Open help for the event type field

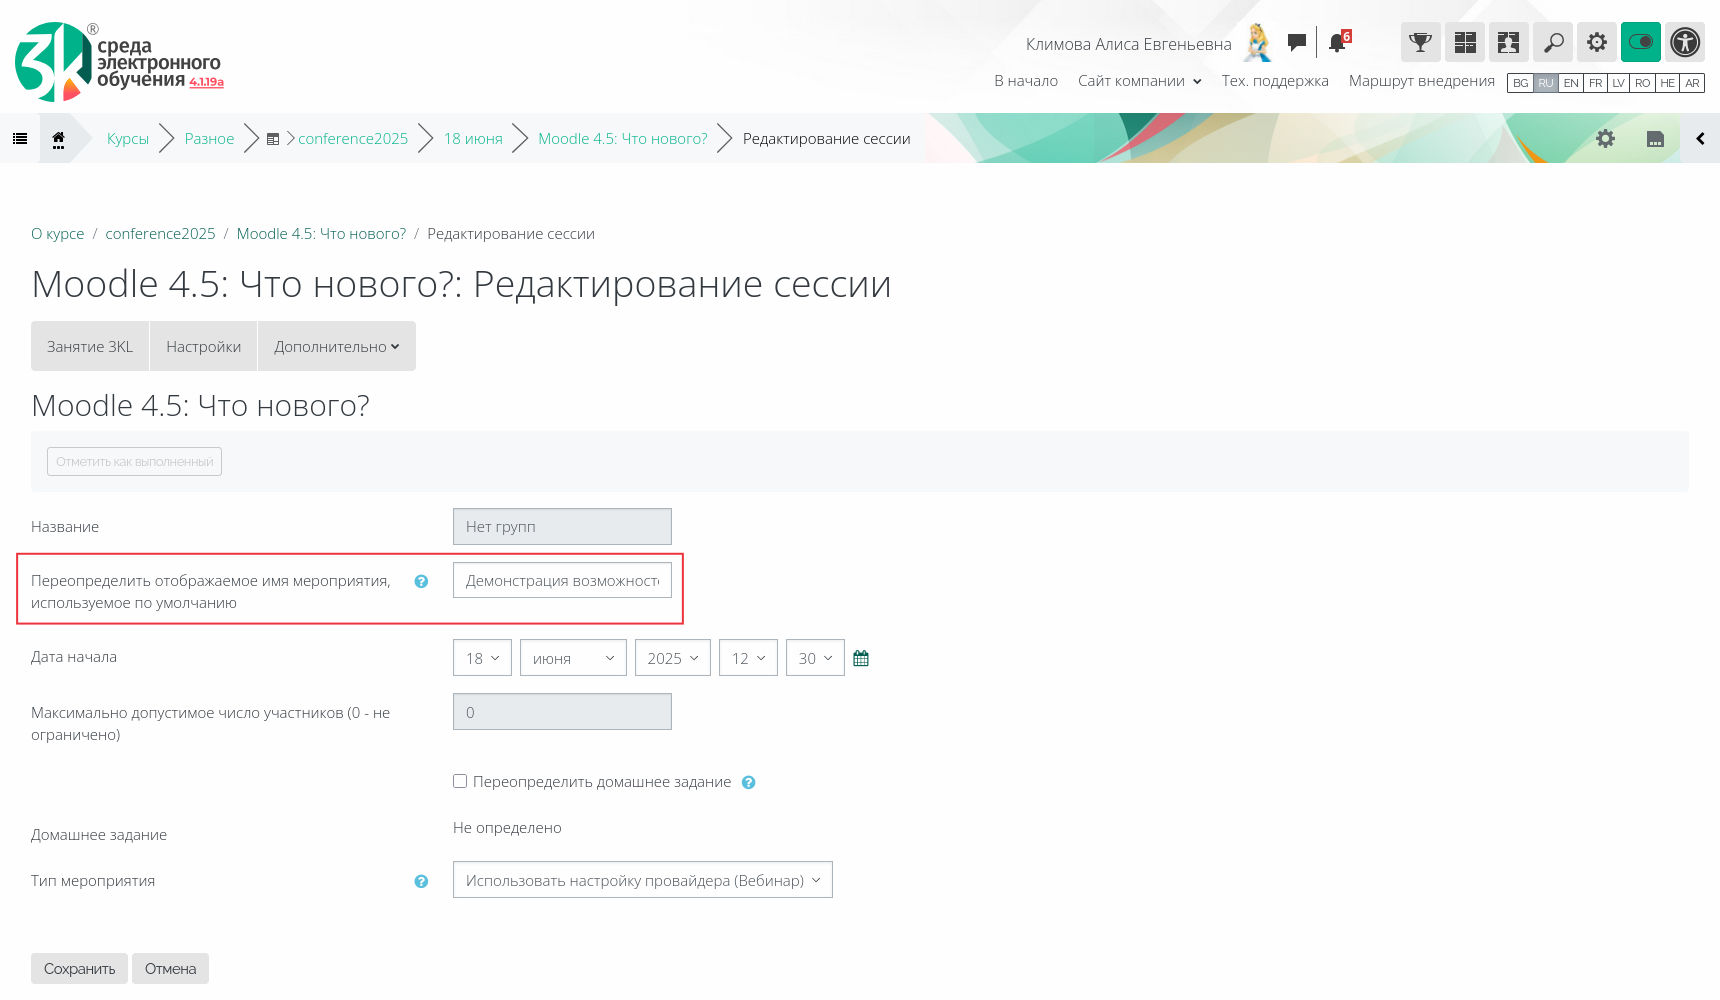point(421,881)
